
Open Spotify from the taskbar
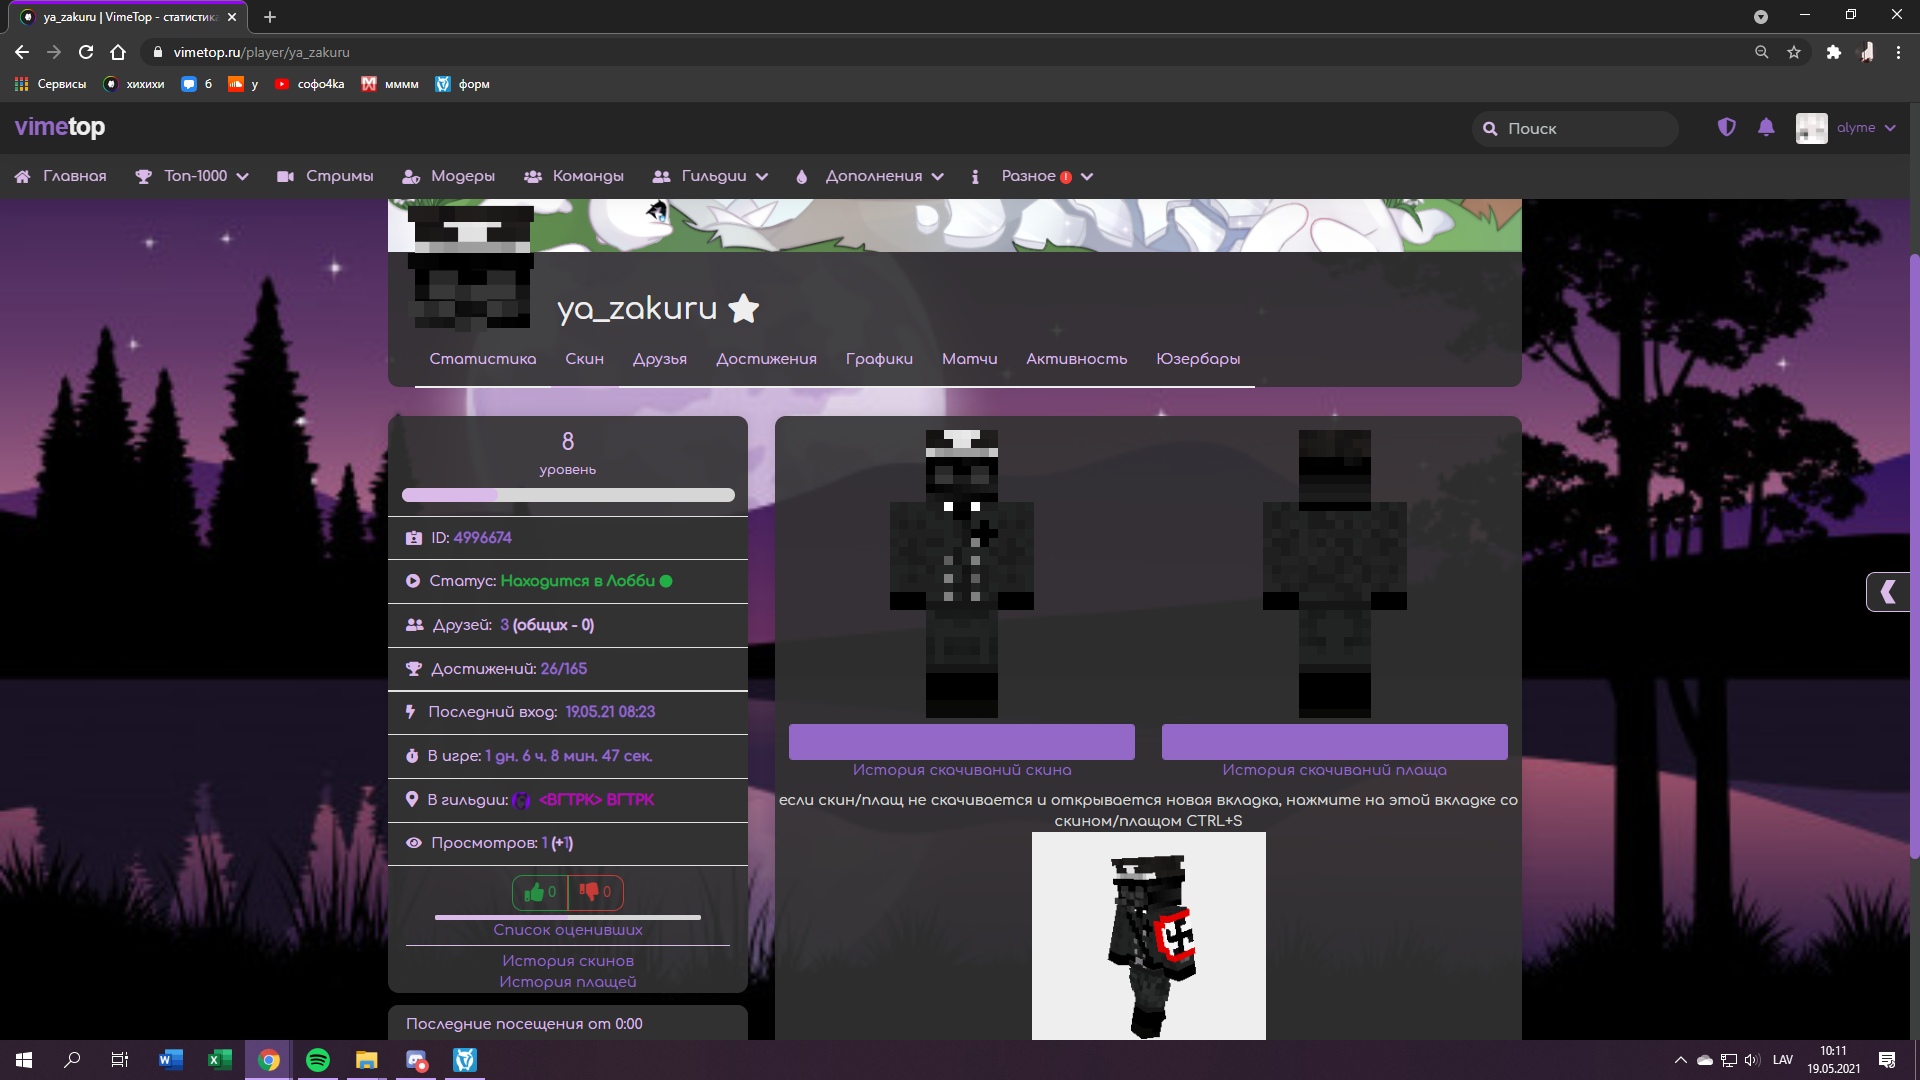pyautogui.click(x=318, y=1060)
